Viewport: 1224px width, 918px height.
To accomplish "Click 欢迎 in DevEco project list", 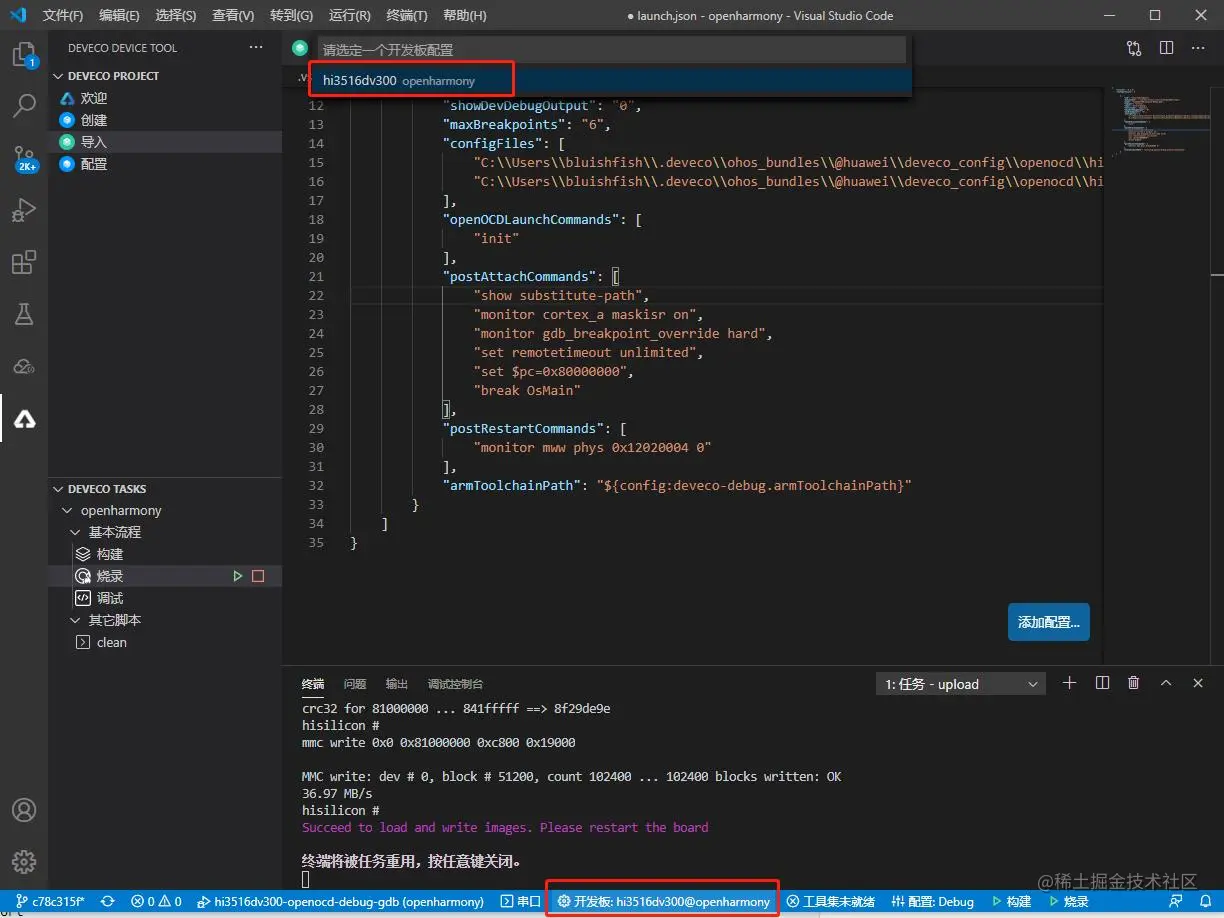I will pyautogui.click(x=94, y=98).
